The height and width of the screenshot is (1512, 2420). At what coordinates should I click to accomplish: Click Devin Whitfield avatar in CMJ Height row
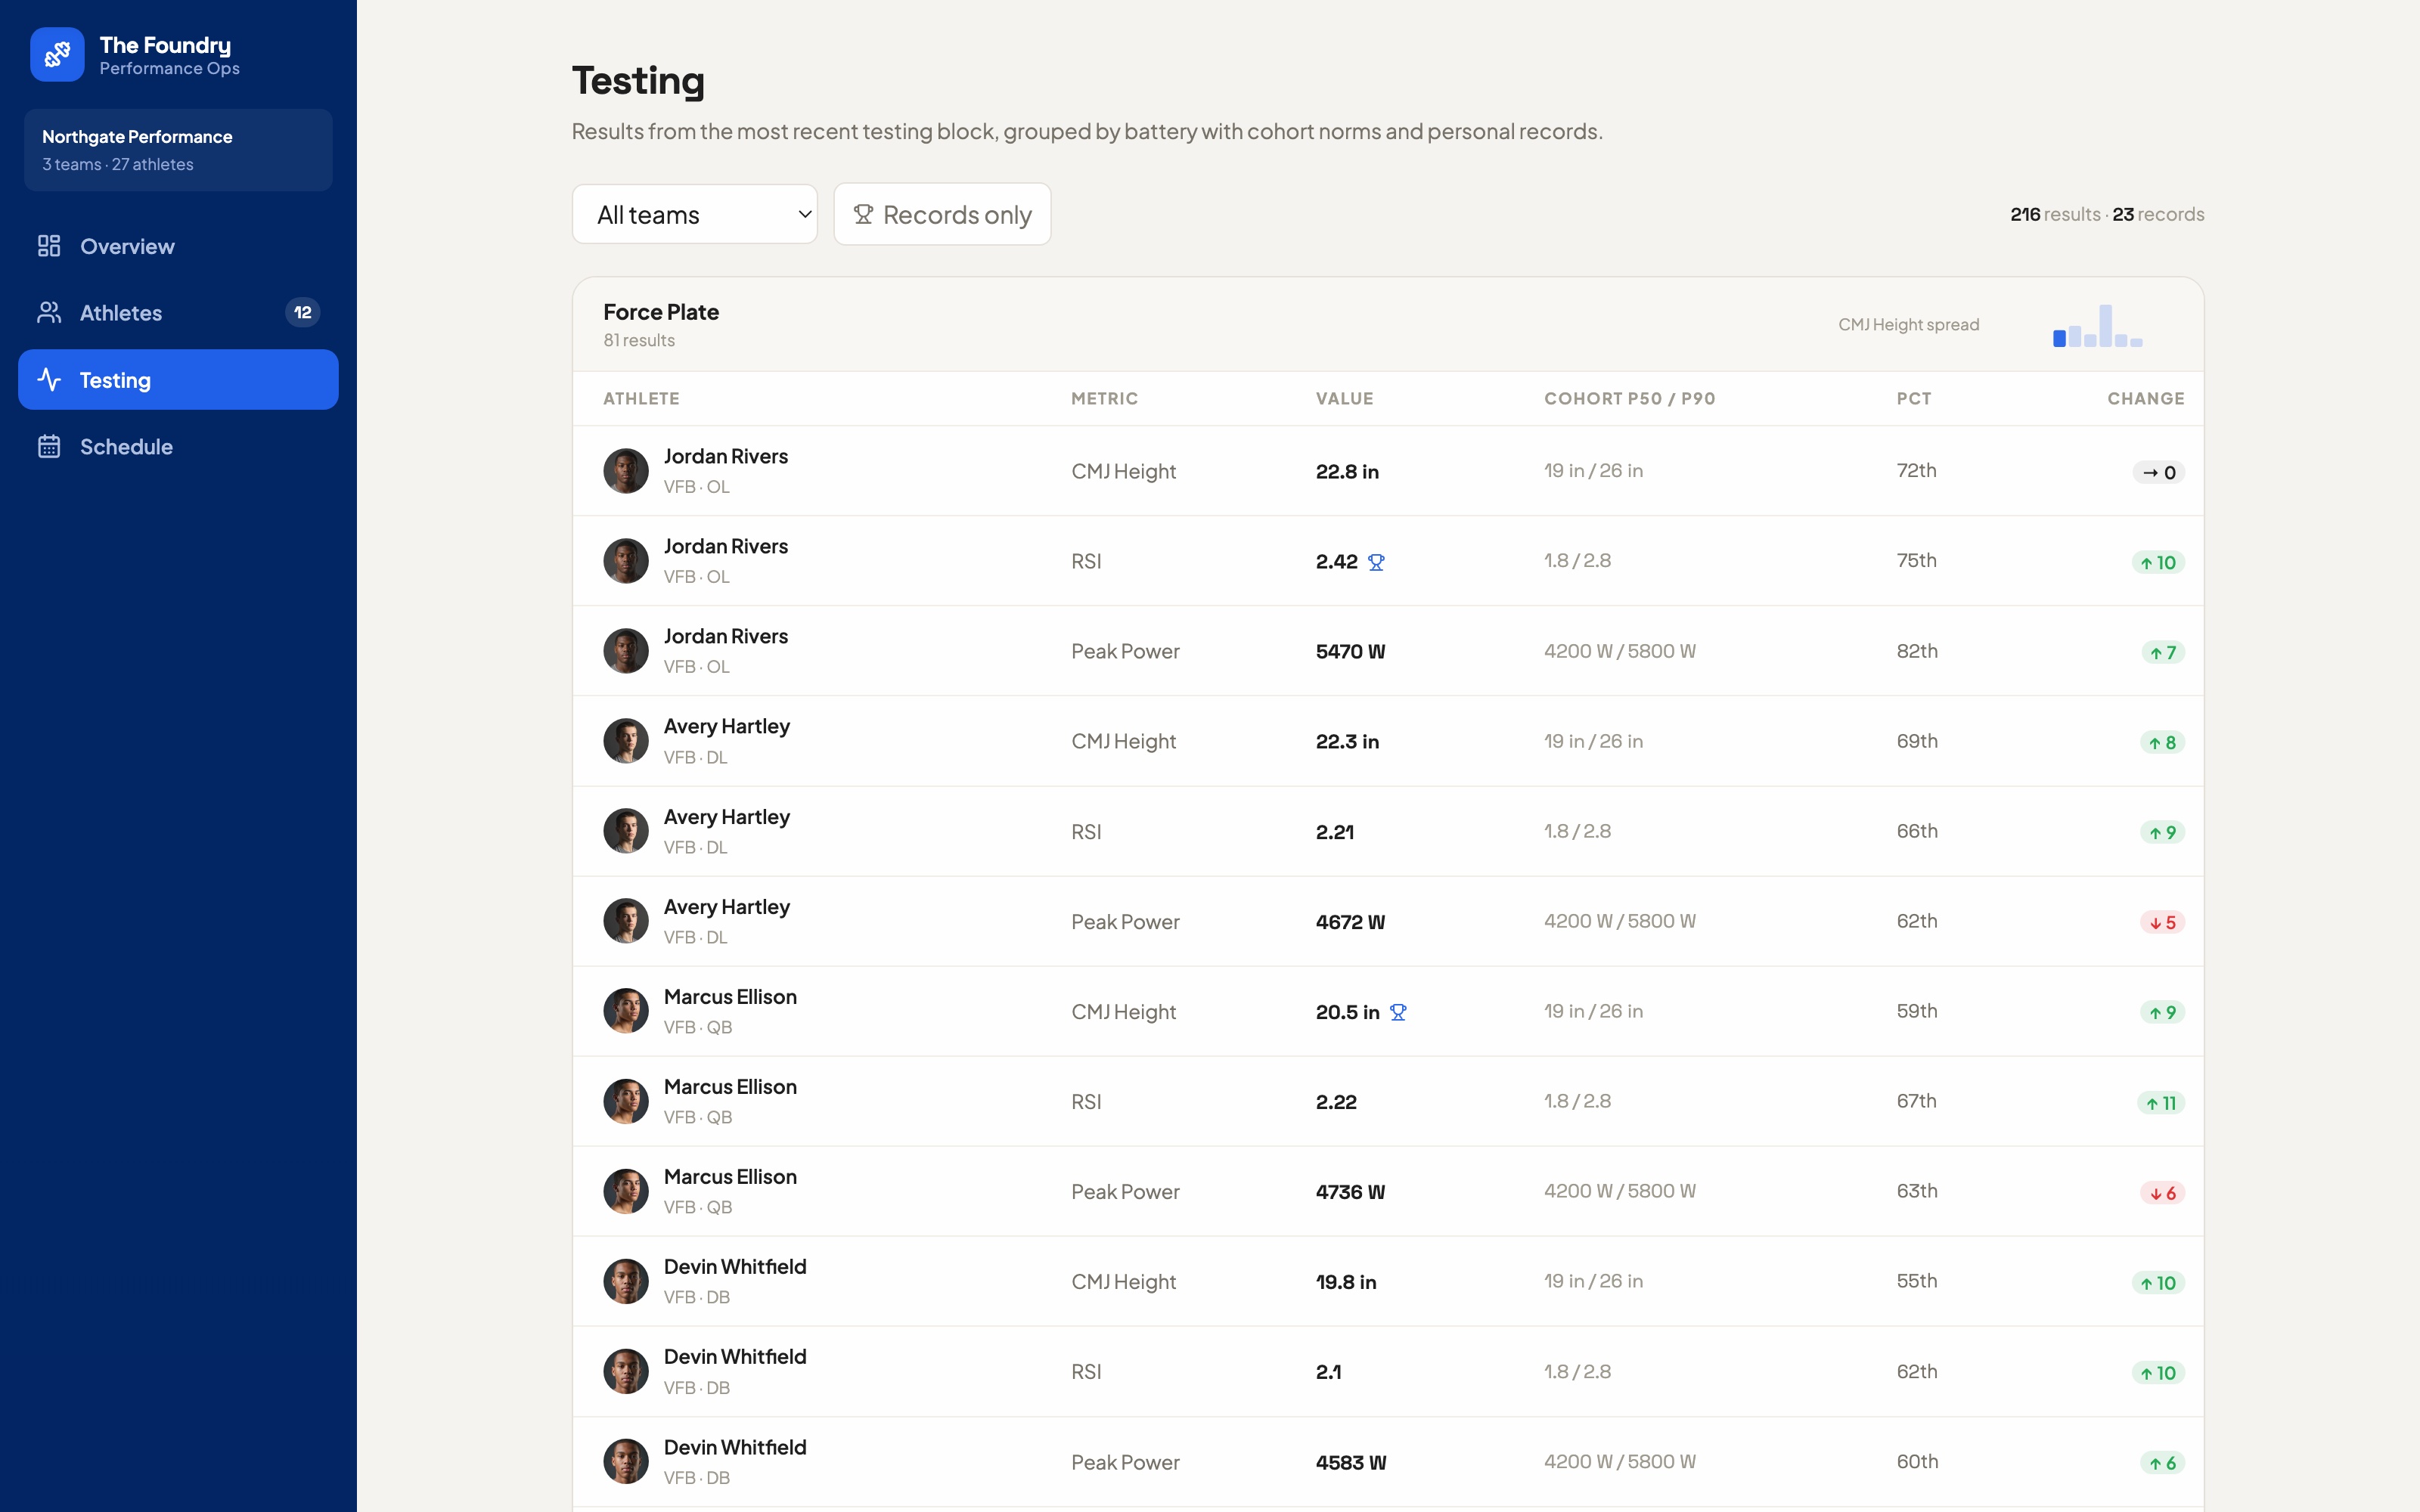[x=626, y=1281]
